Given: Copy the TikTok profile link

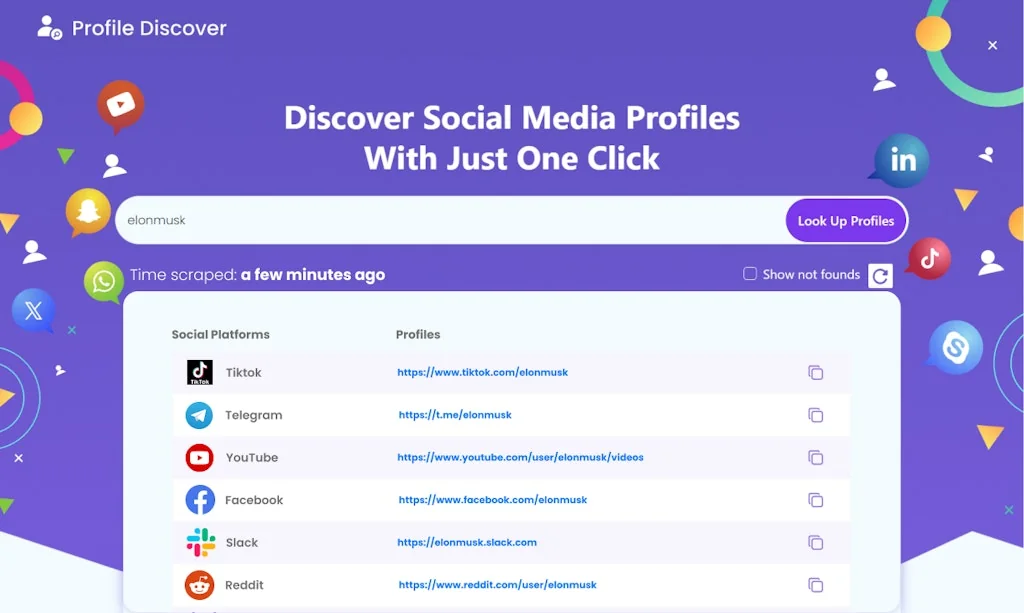Looking at the screenshot, I should tap(816, 372).
